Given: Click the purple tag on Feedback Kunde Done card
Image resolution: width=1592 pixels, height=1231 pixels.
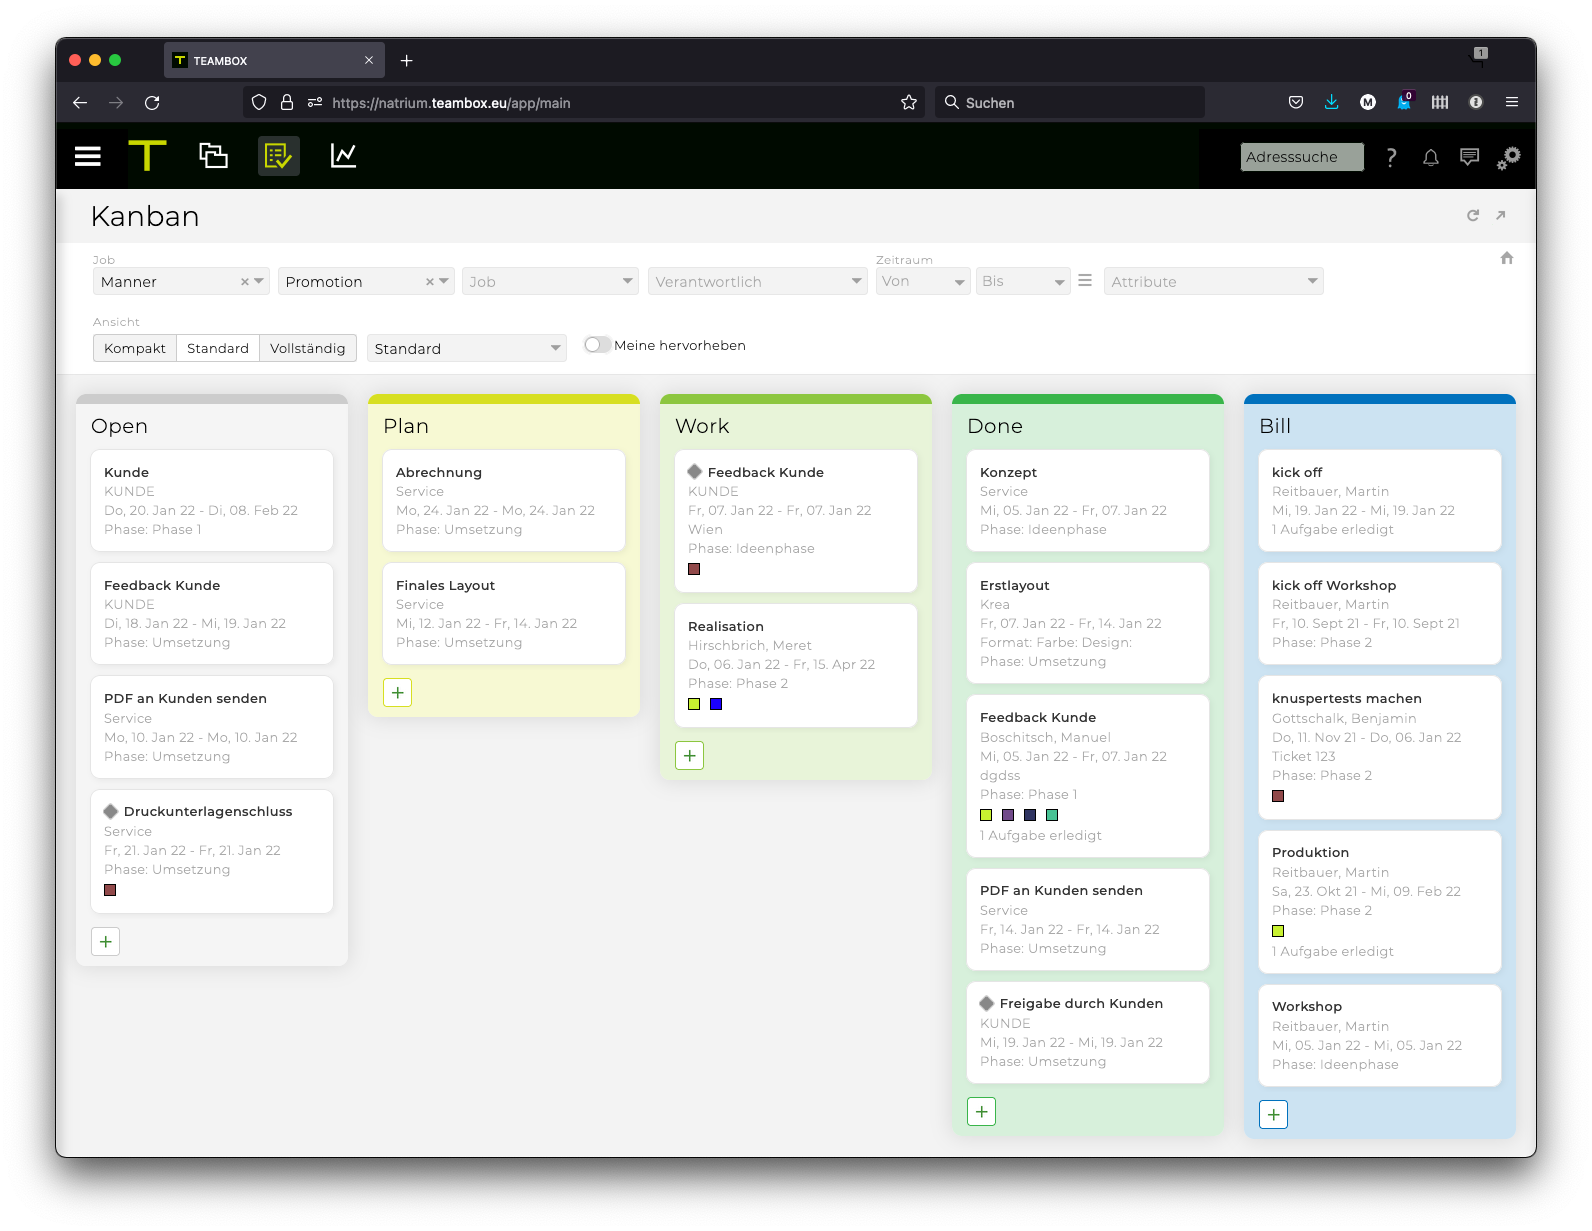Looking at the screenshot, I should click(x=1008, y=815).
